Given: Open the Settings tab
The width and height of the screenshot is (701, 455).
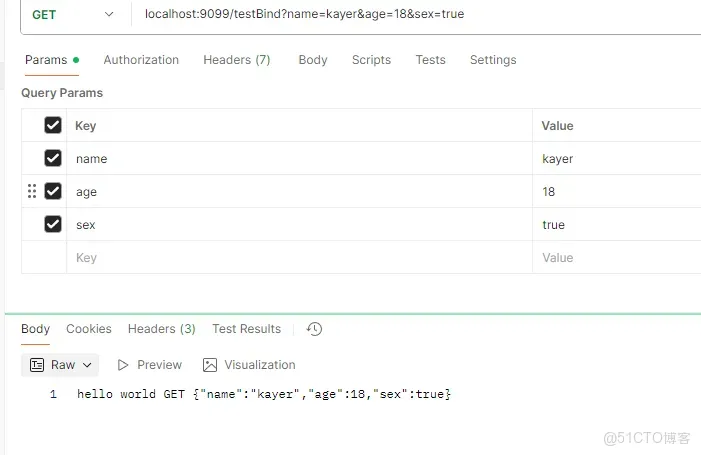Looking at the screenshot, I should [492, 60].
